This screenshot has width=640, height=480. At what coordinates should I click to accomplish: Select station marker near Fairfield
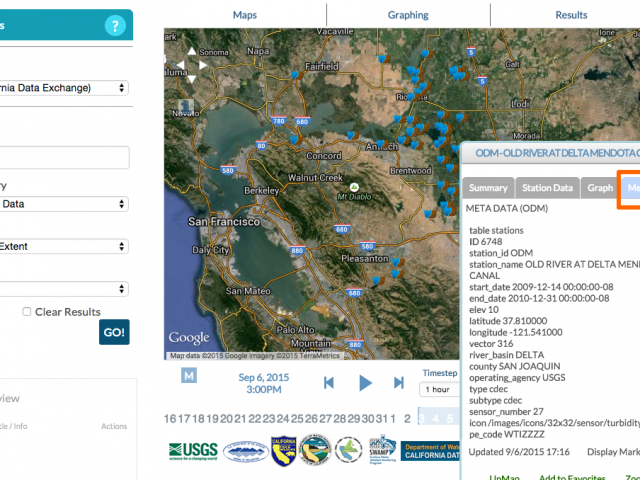tap(295, 75)
